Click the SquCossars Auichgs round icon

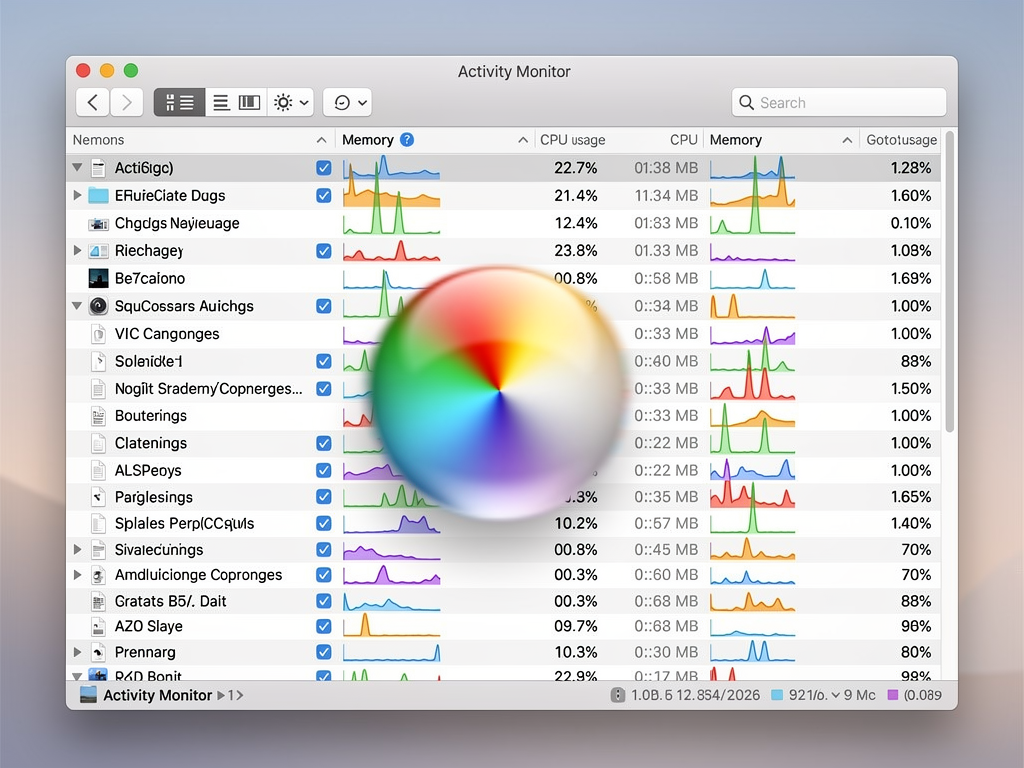[98, 306]
